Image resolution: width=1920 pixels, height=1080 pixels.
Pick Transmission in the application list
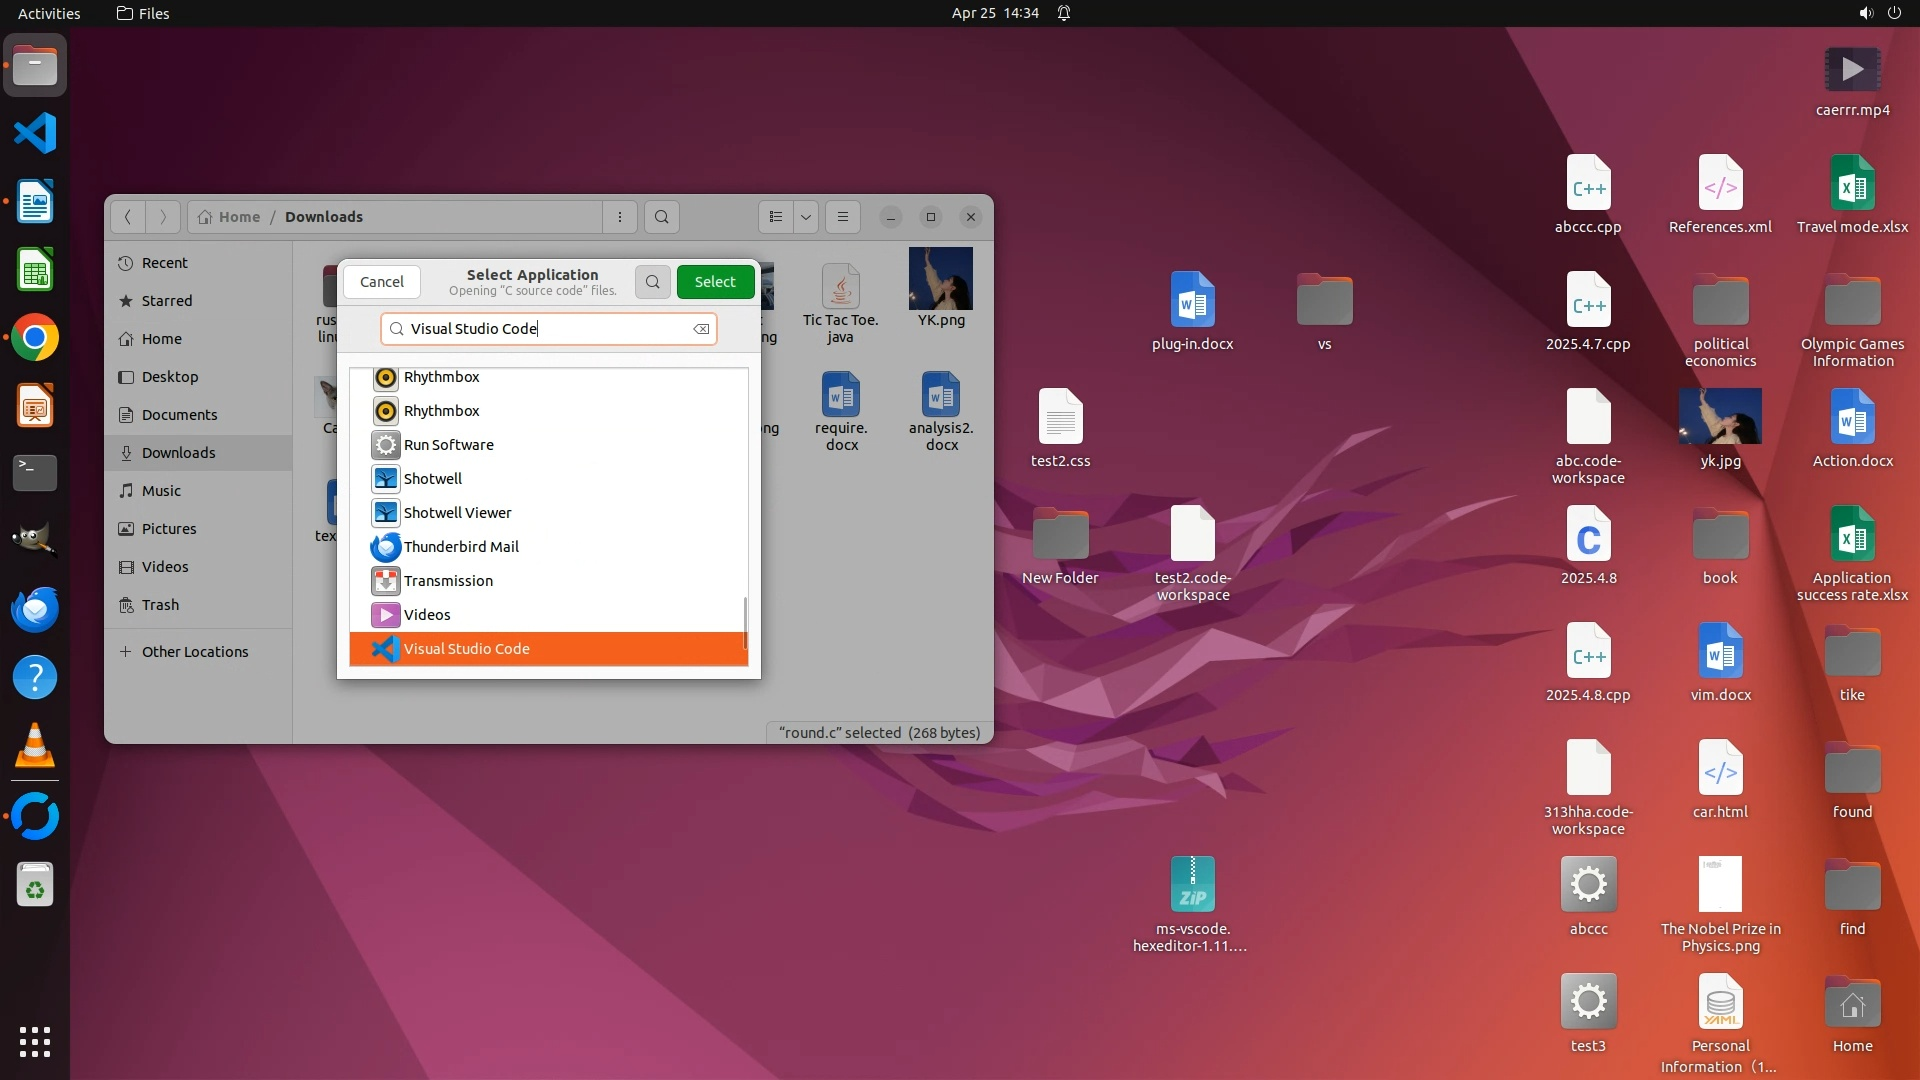tap(447, 581)
